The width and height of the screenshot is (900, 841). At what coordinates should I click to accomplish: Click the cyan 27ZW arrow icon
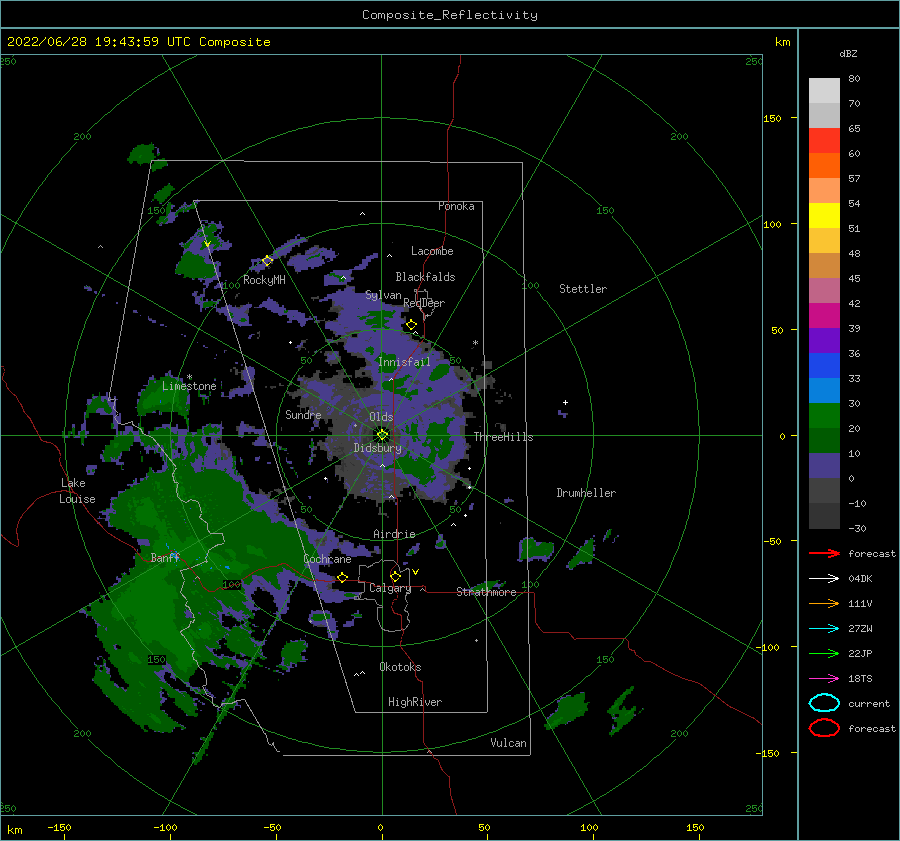coord(824,628)
